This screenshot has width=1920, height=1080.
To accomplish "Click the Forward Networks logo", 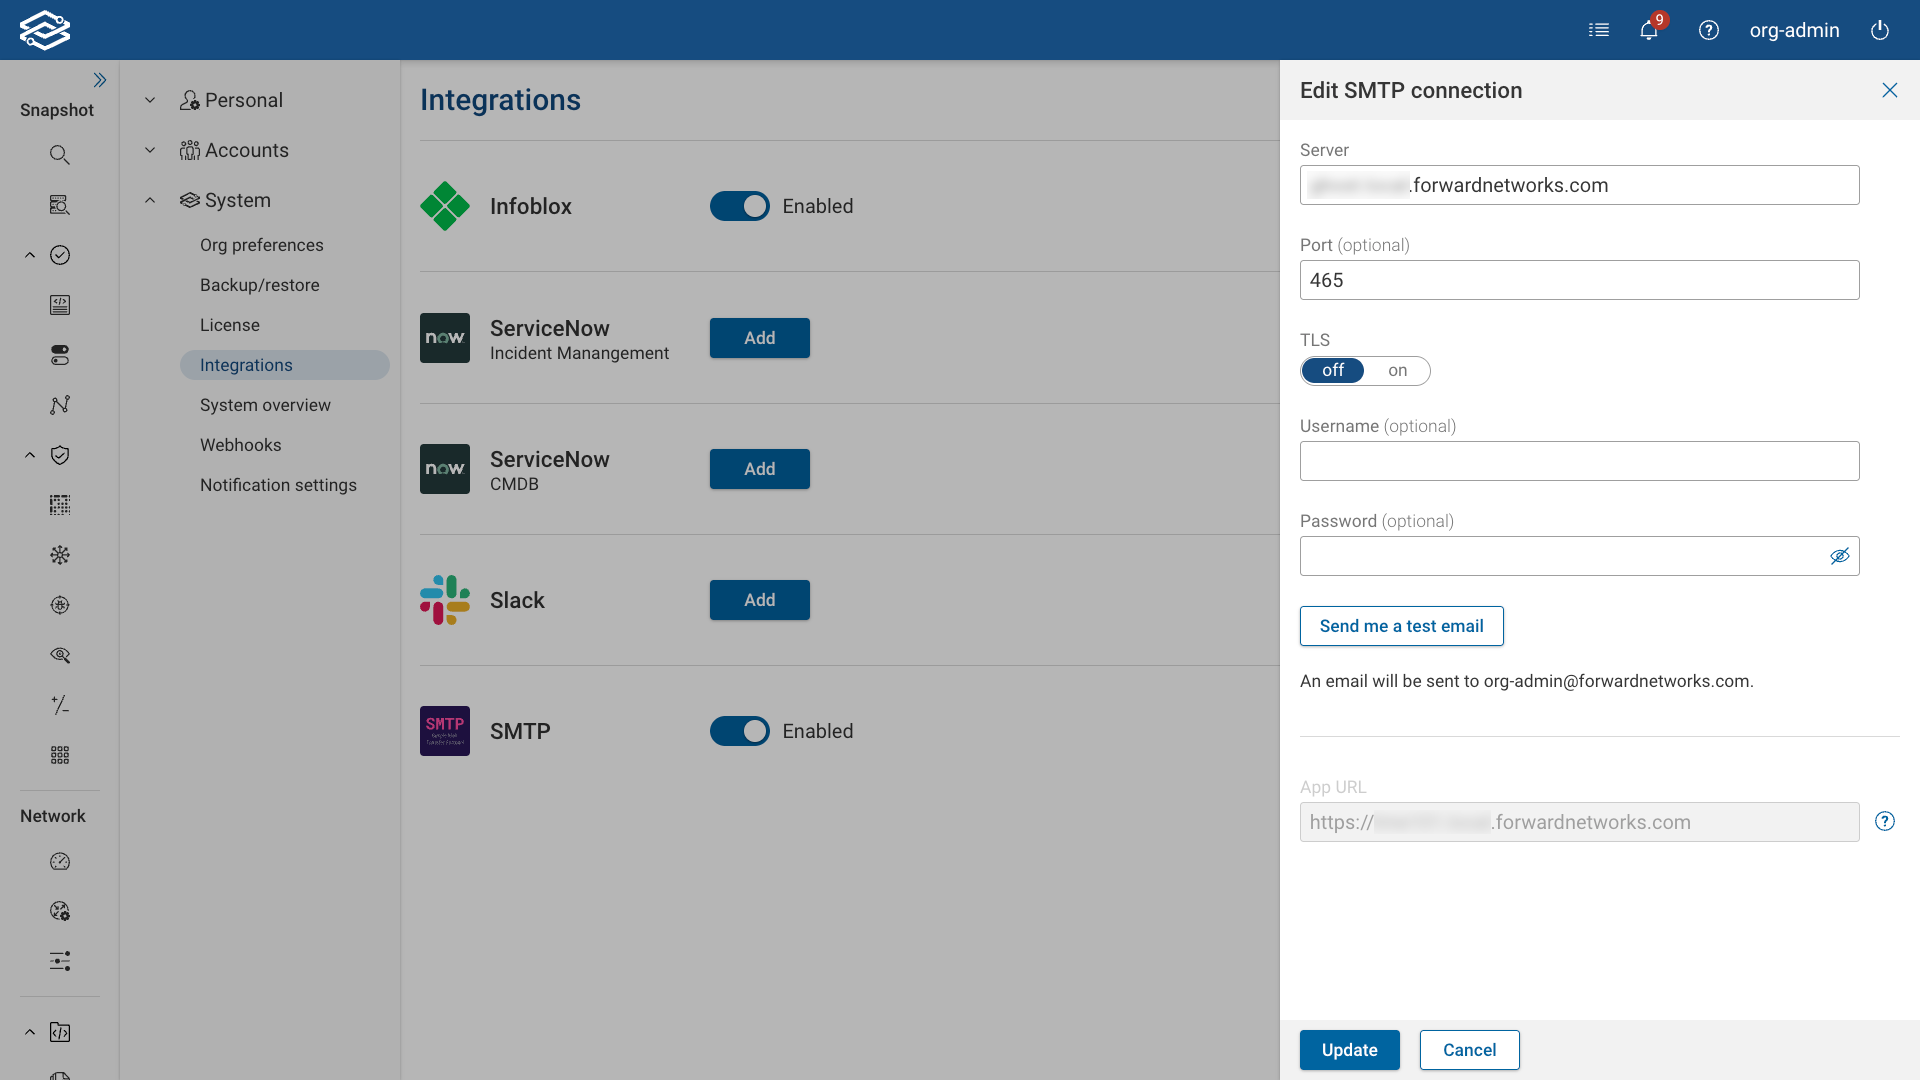I will [x=45, y=29].
